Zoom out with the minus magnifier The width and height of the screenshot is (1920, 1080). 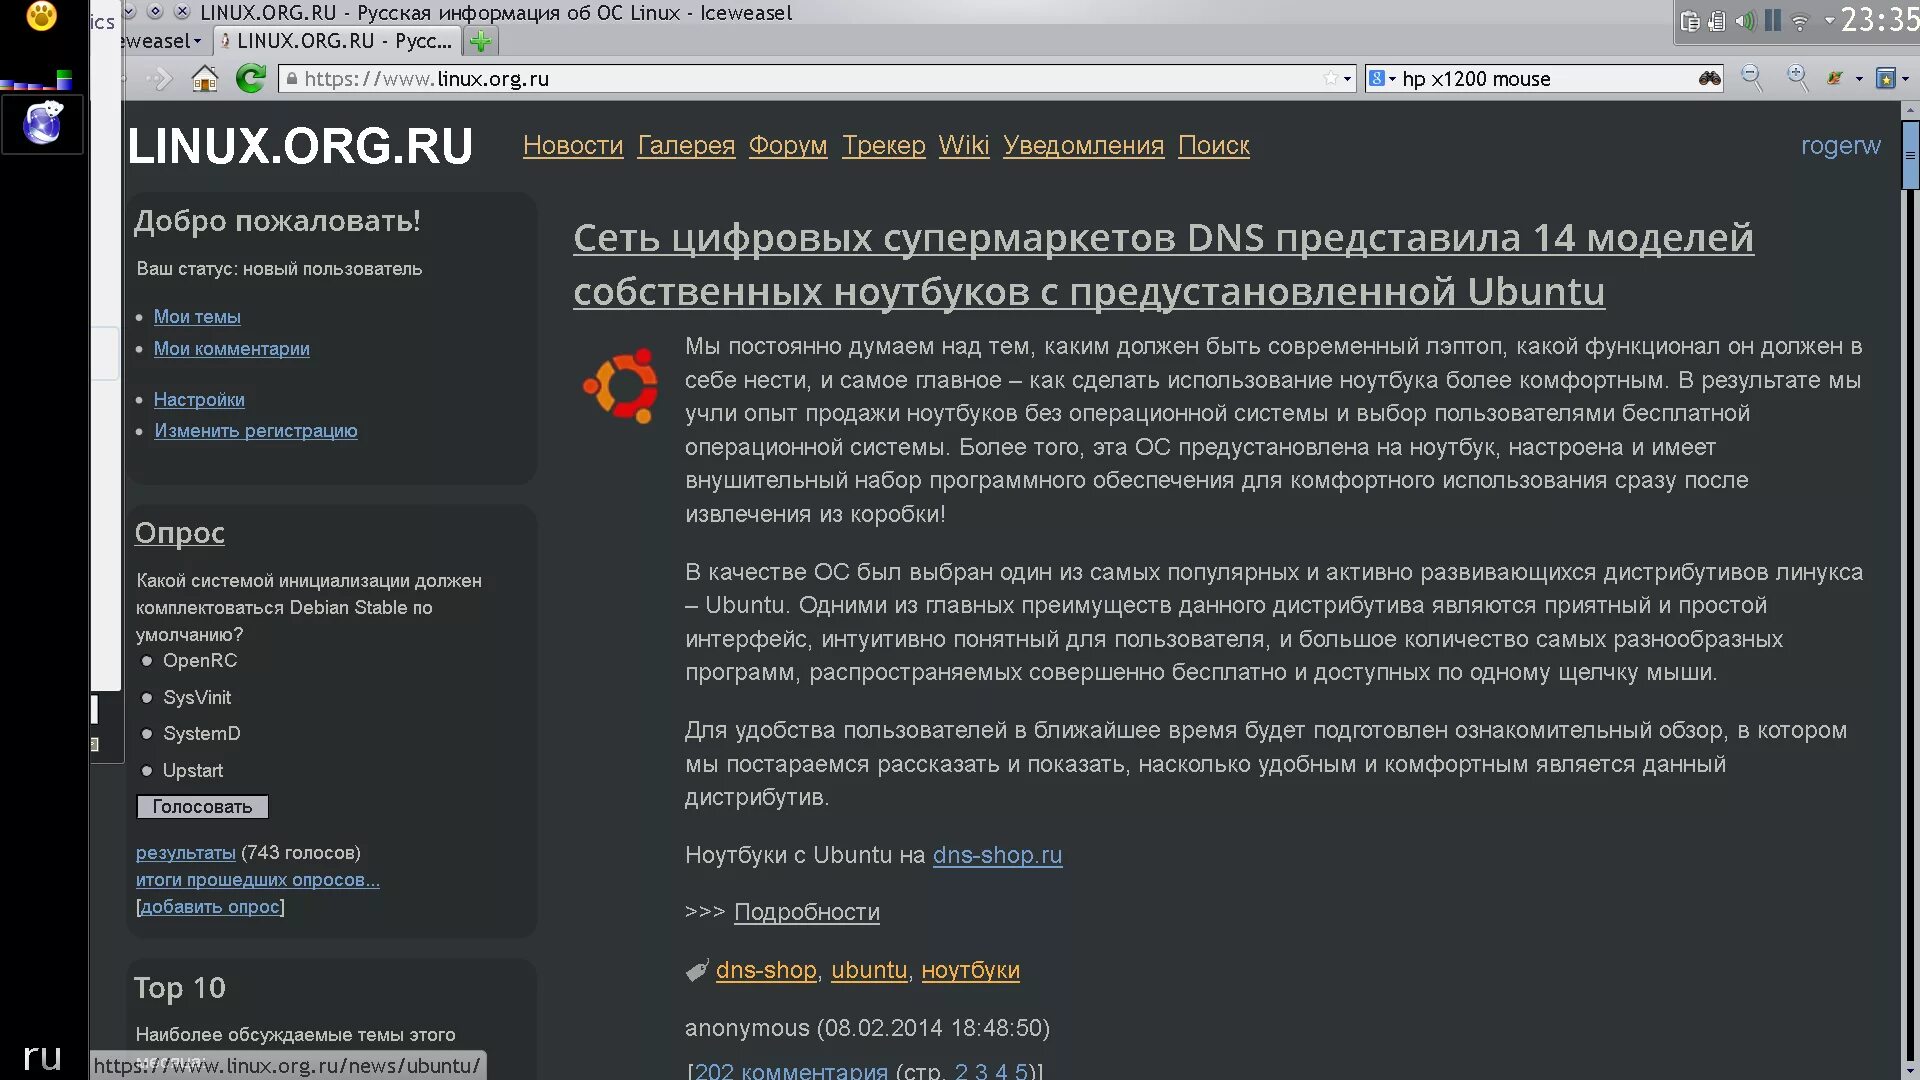(1751, 78)
